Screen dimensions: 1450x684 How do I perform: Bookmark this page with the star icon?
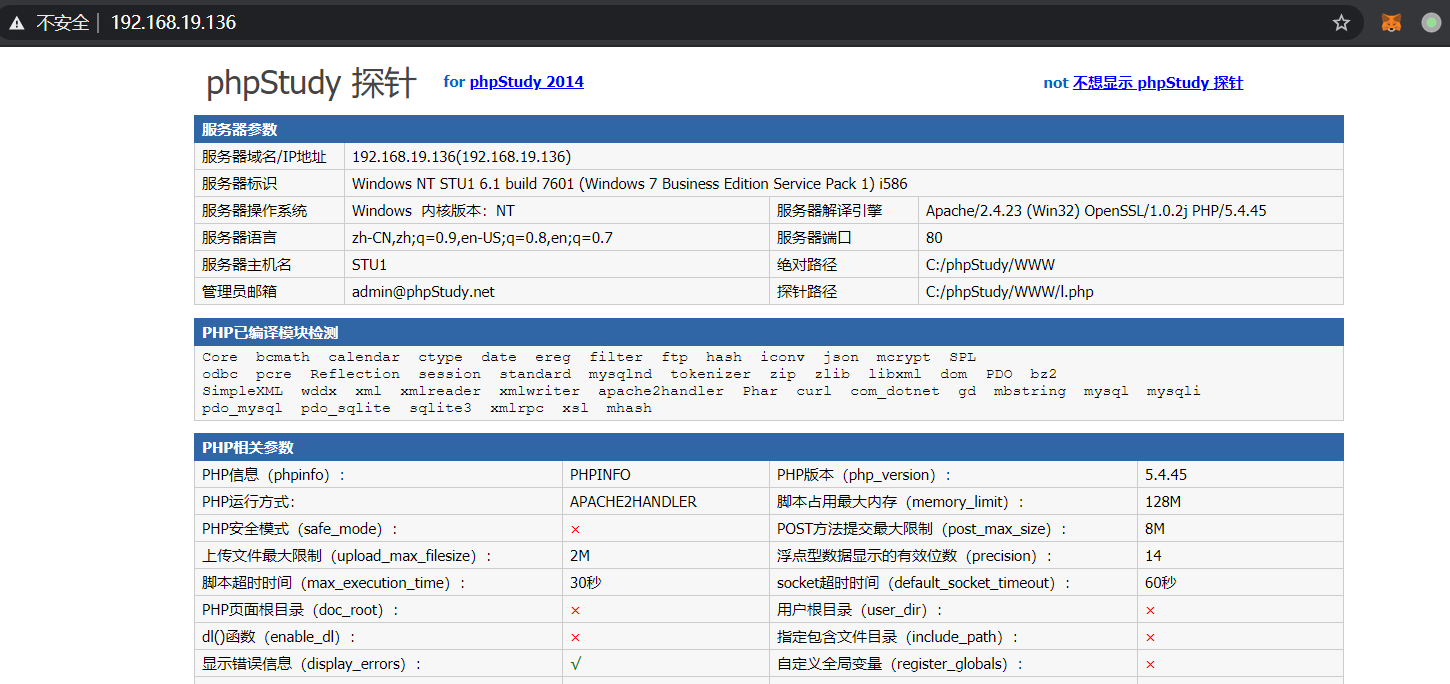point(1341,23)
